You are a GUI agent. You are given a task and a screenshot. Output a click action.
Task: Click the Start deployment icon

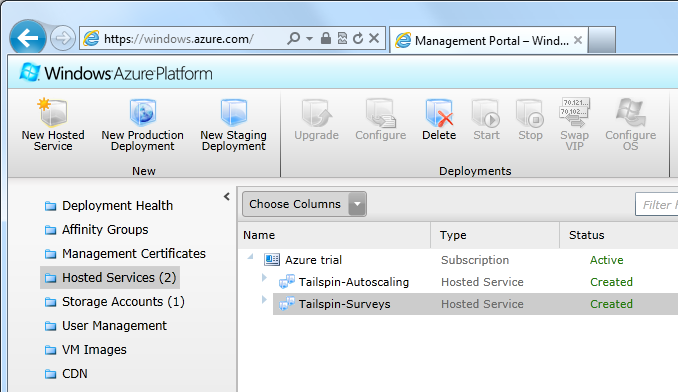click(x=486, y=112)
